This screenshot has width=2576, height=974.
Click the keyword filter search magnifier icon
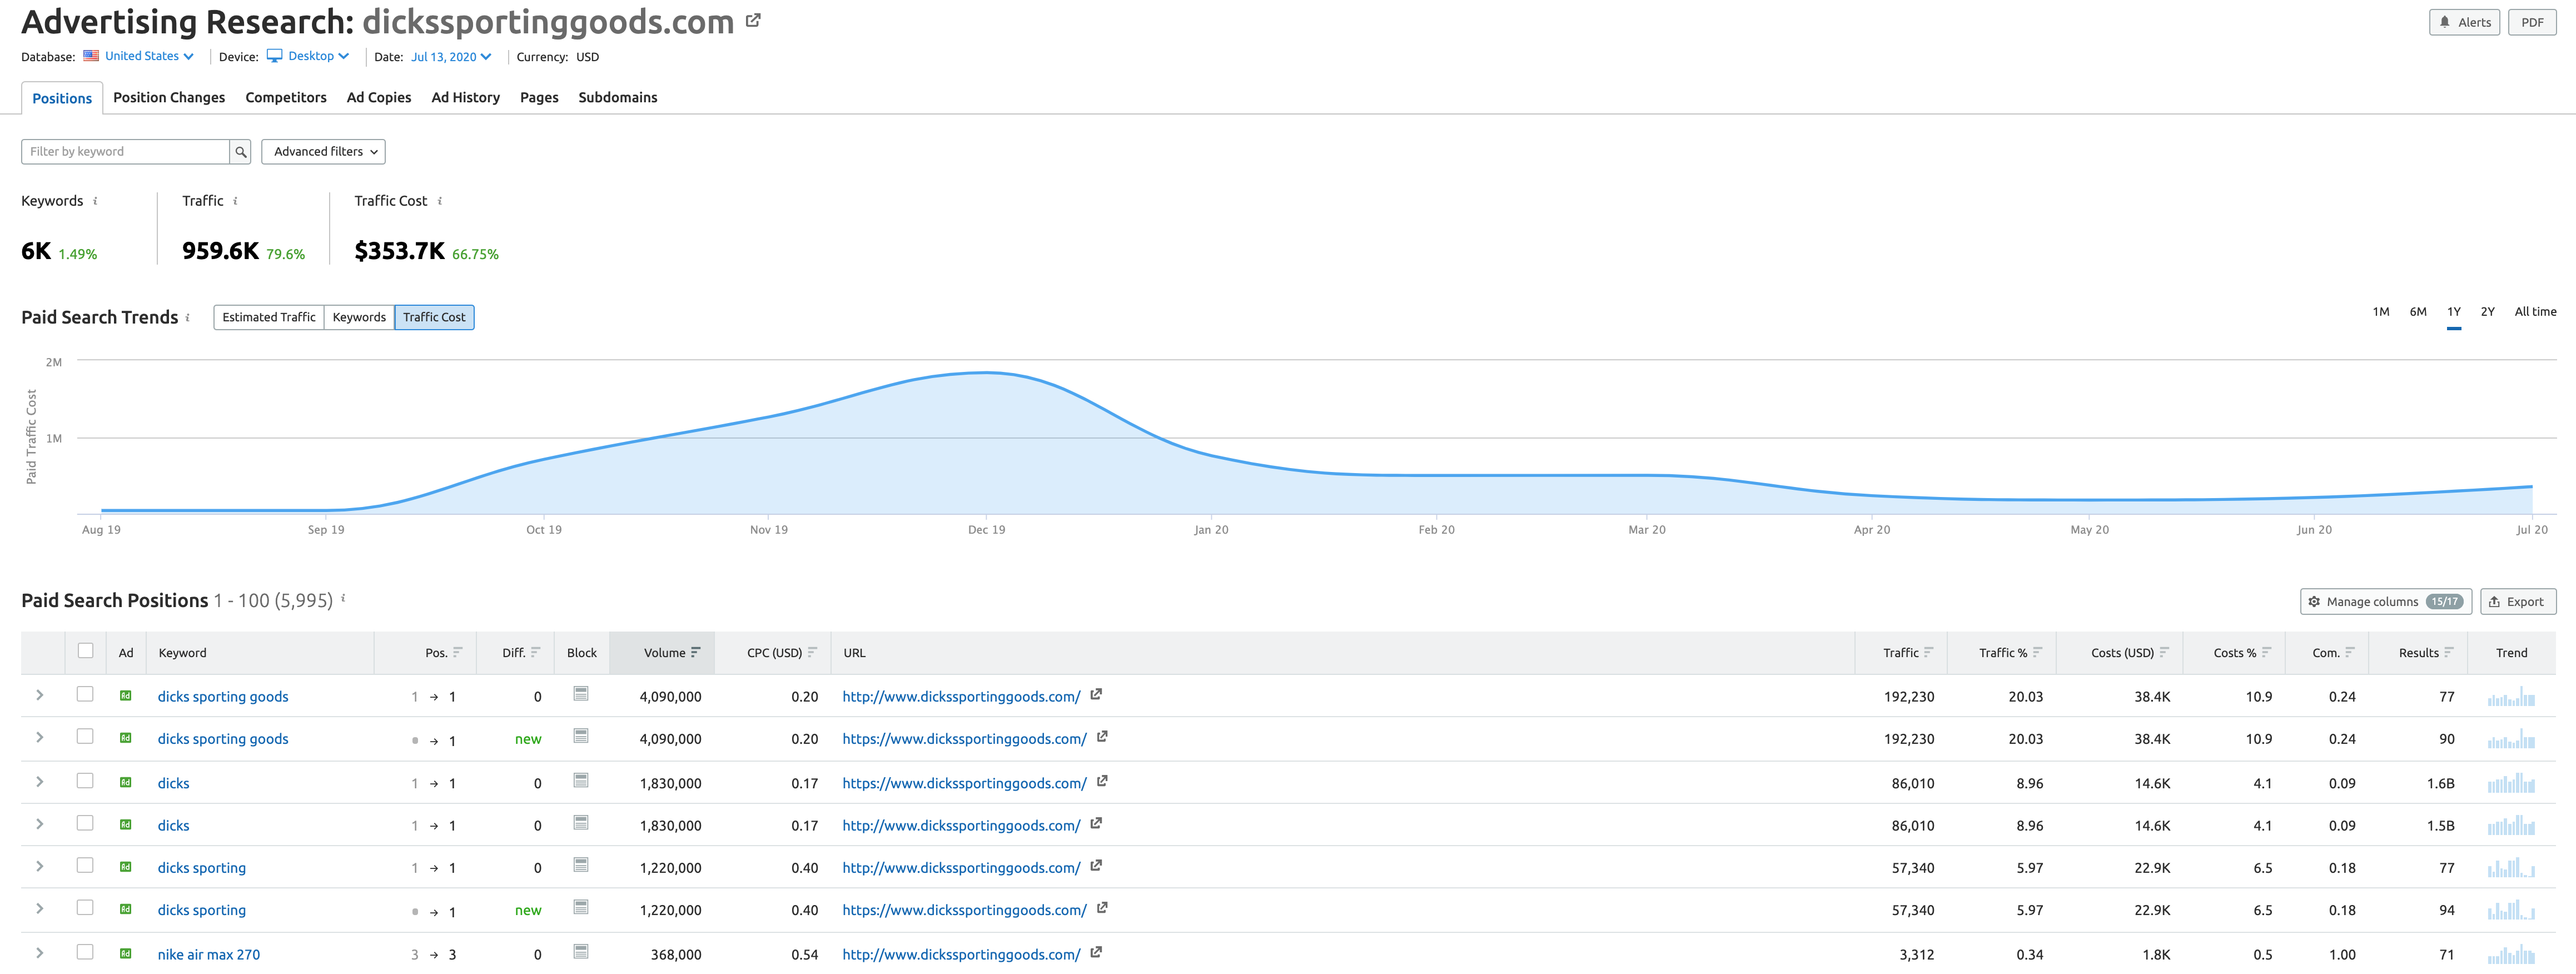[x=240, y=152]
